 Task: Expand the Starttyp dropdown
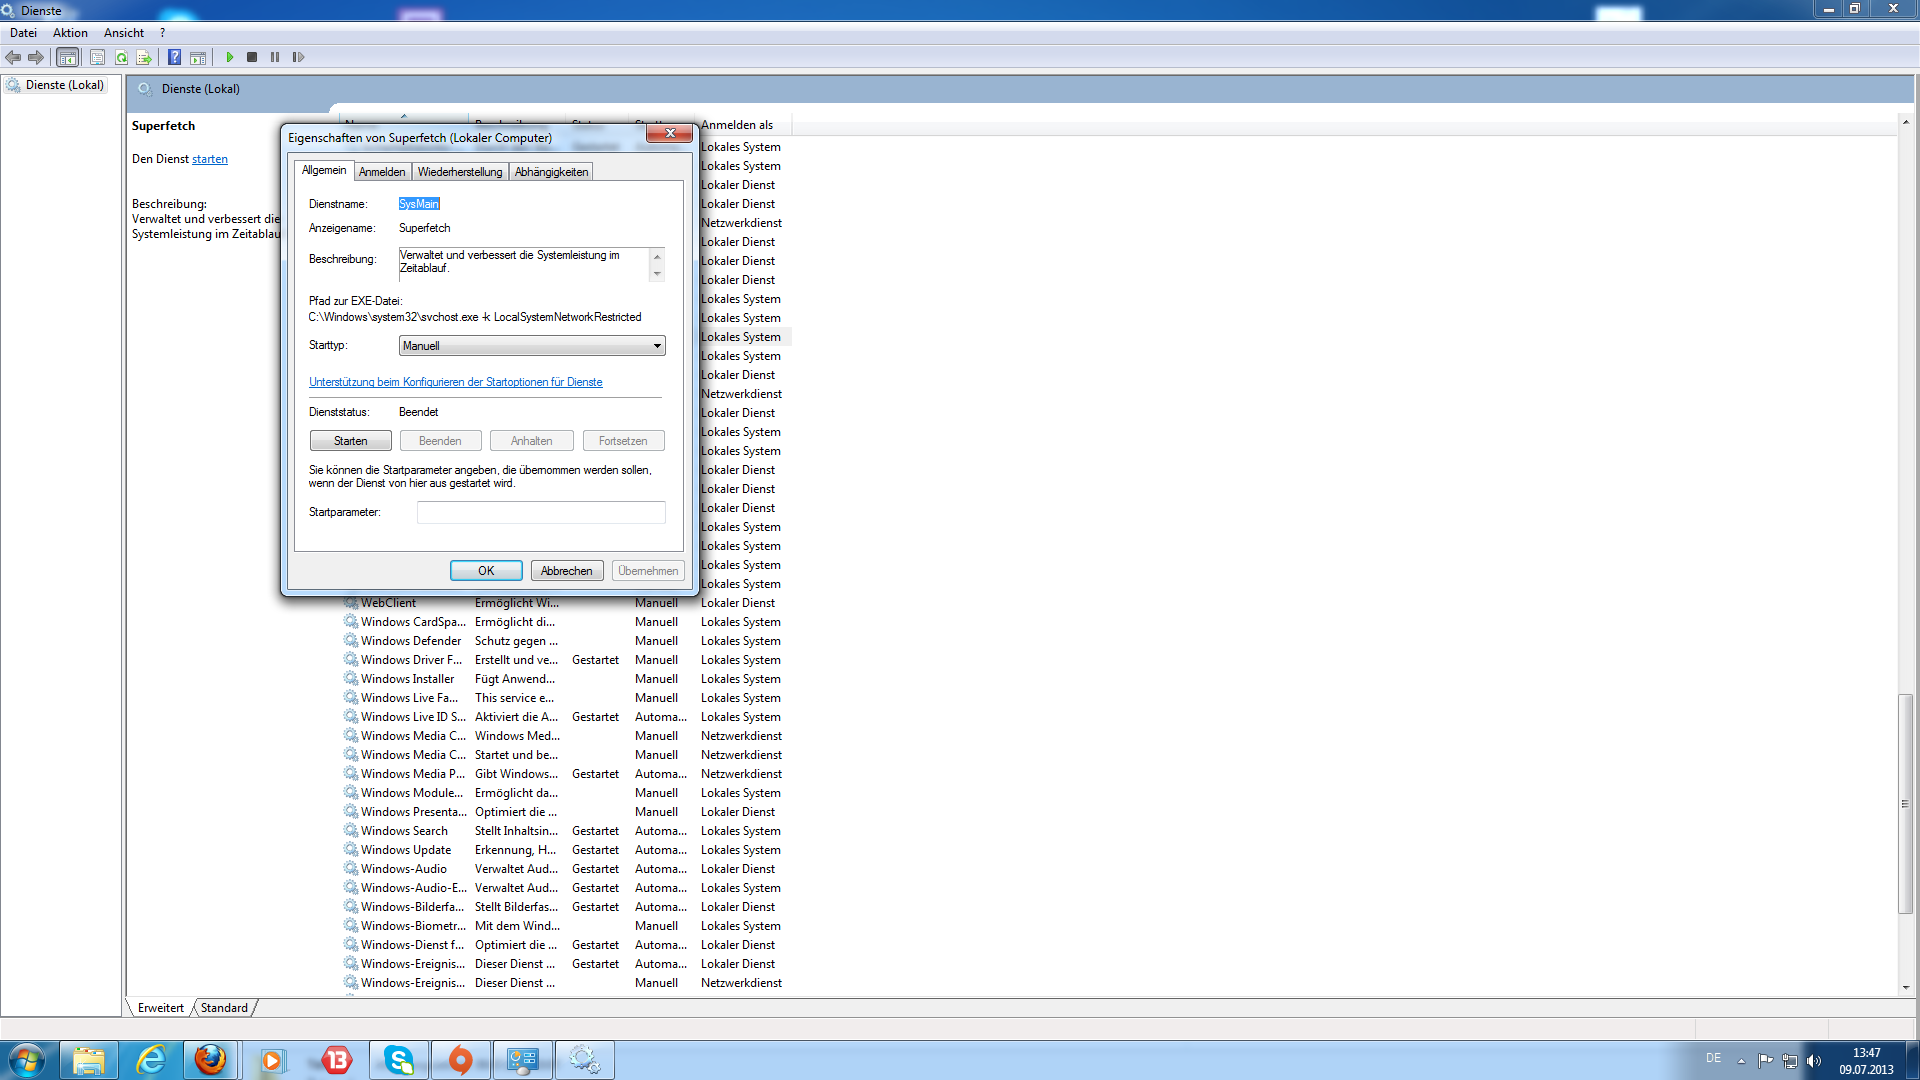(x=532, y=346)
